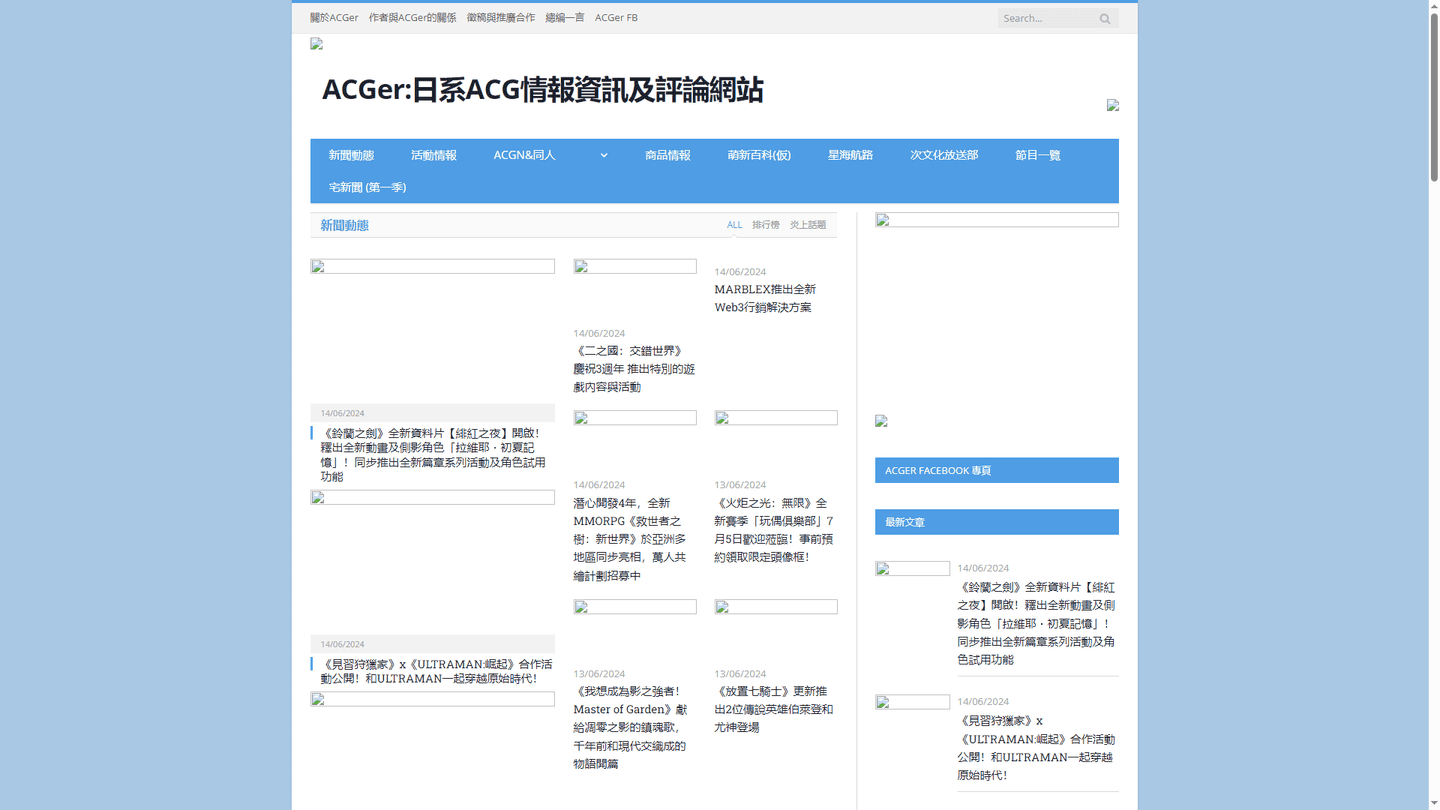Click sidebar thumbnail beside 見習狩獵家 article

913,702
